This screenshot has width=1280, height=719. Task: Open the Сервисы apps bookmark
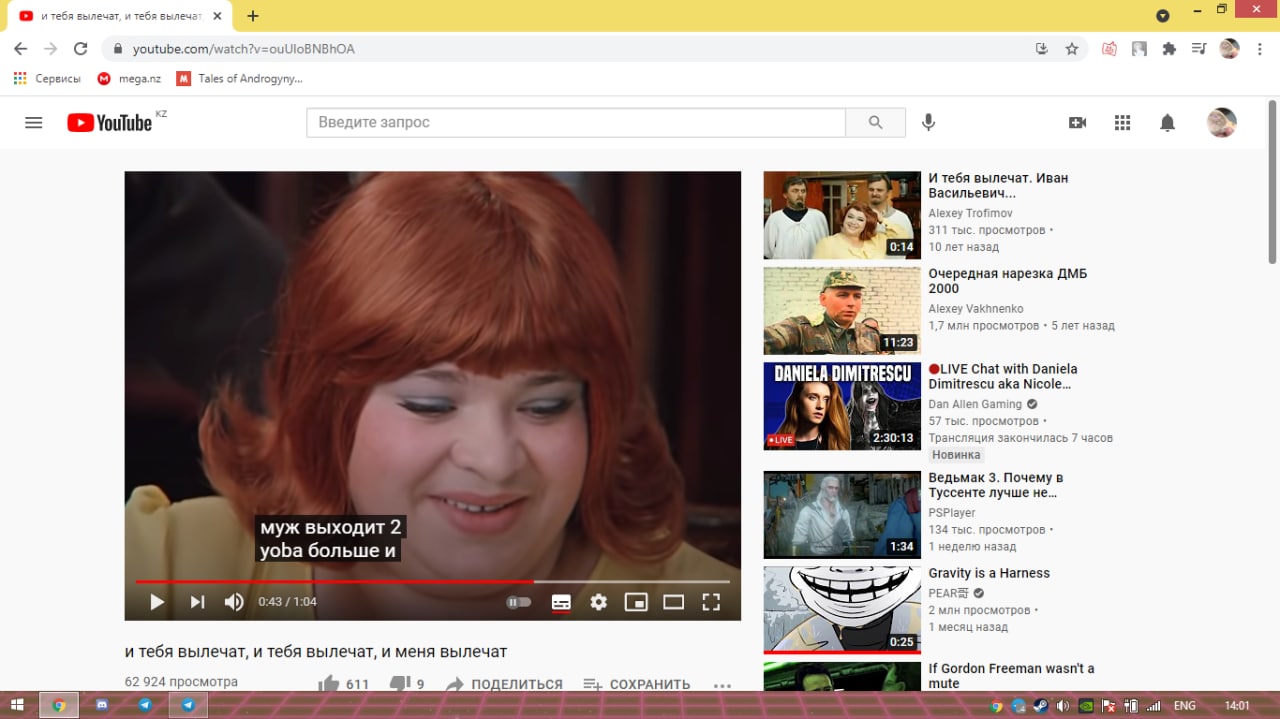coord(47,78)
